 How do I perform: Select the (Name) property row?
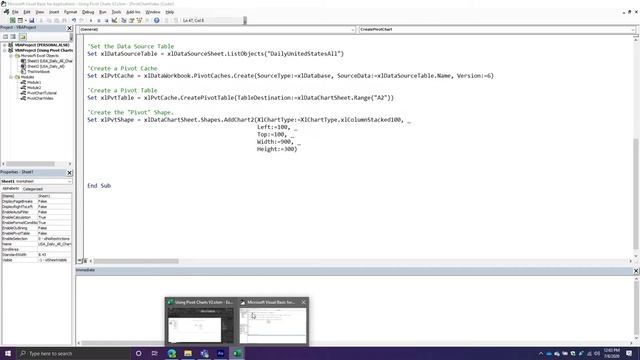[36, 196]
